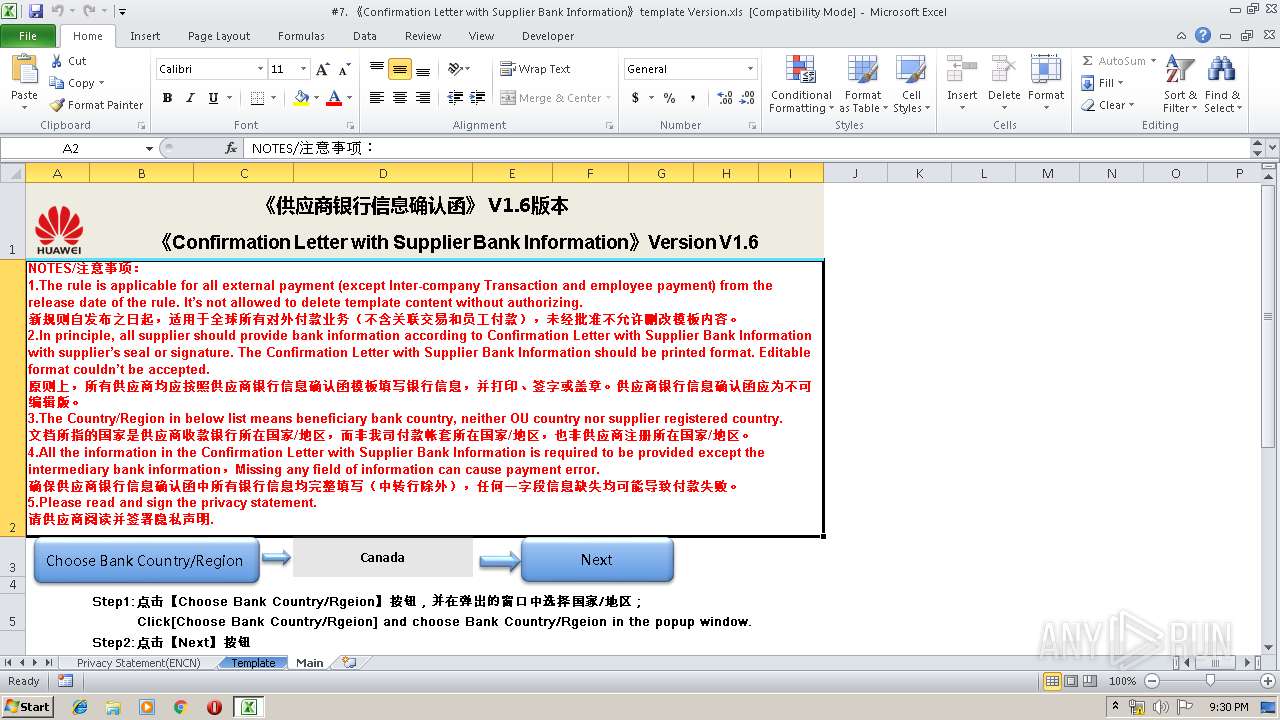The width and height of the screenshot is (1280, 720).
Task: Apply Percent Style format
Action: tap(669, 98)
